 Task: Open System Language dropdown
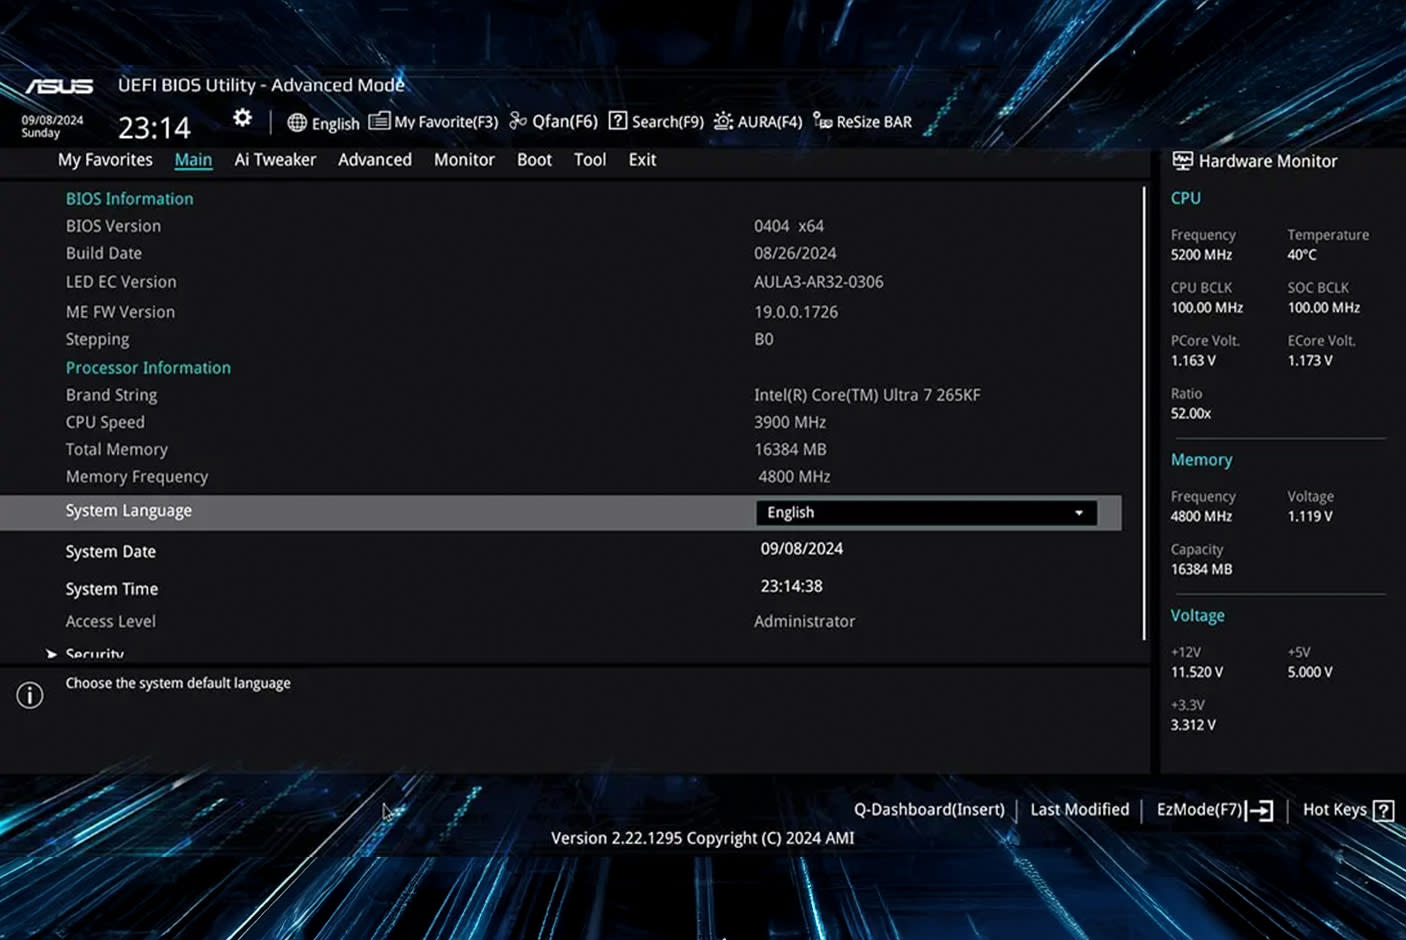point(926,512)
